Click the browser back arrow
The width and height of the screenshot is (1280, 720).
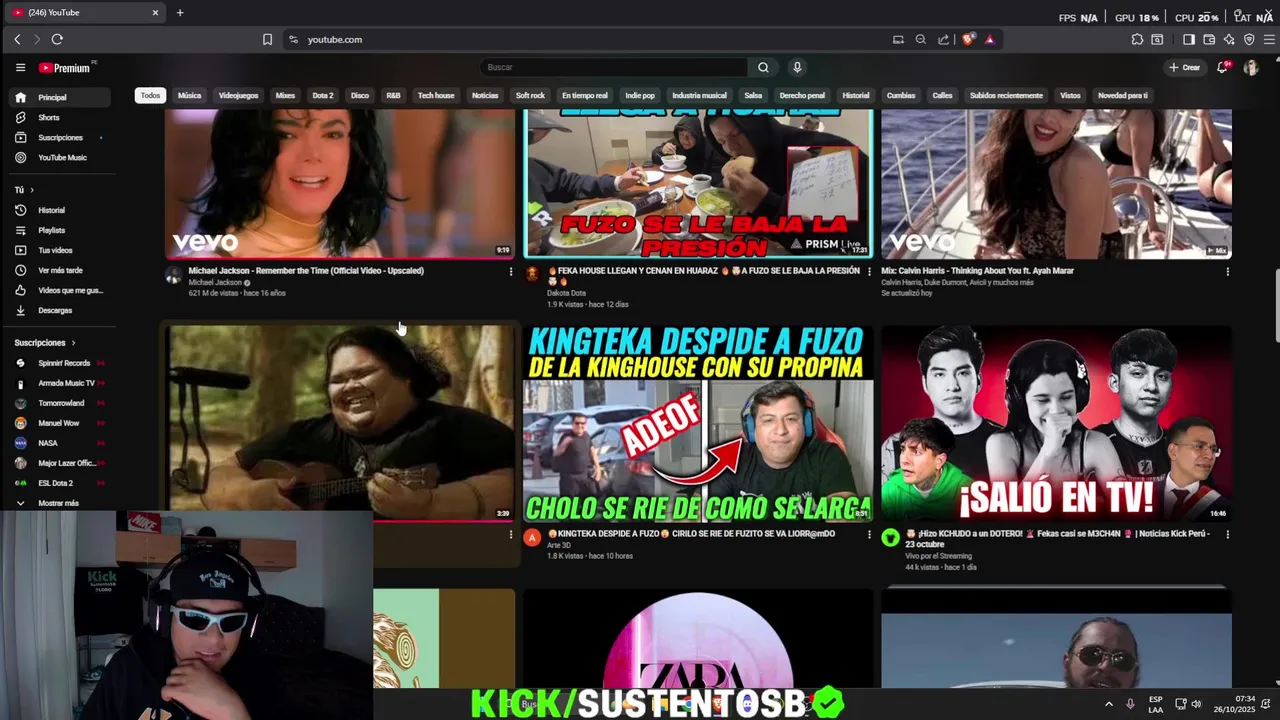point(17,39)
